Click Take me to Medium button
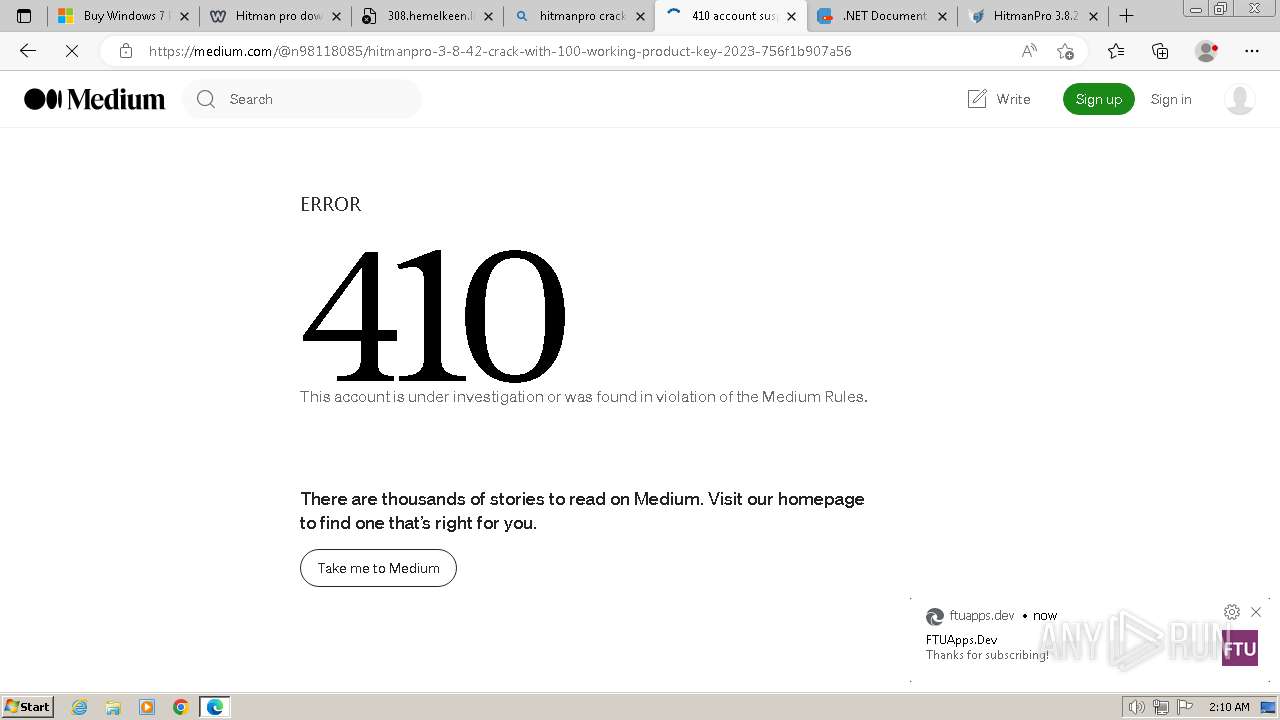The image size is (1280, 720). pyautogui.click(x=378, y=568)
